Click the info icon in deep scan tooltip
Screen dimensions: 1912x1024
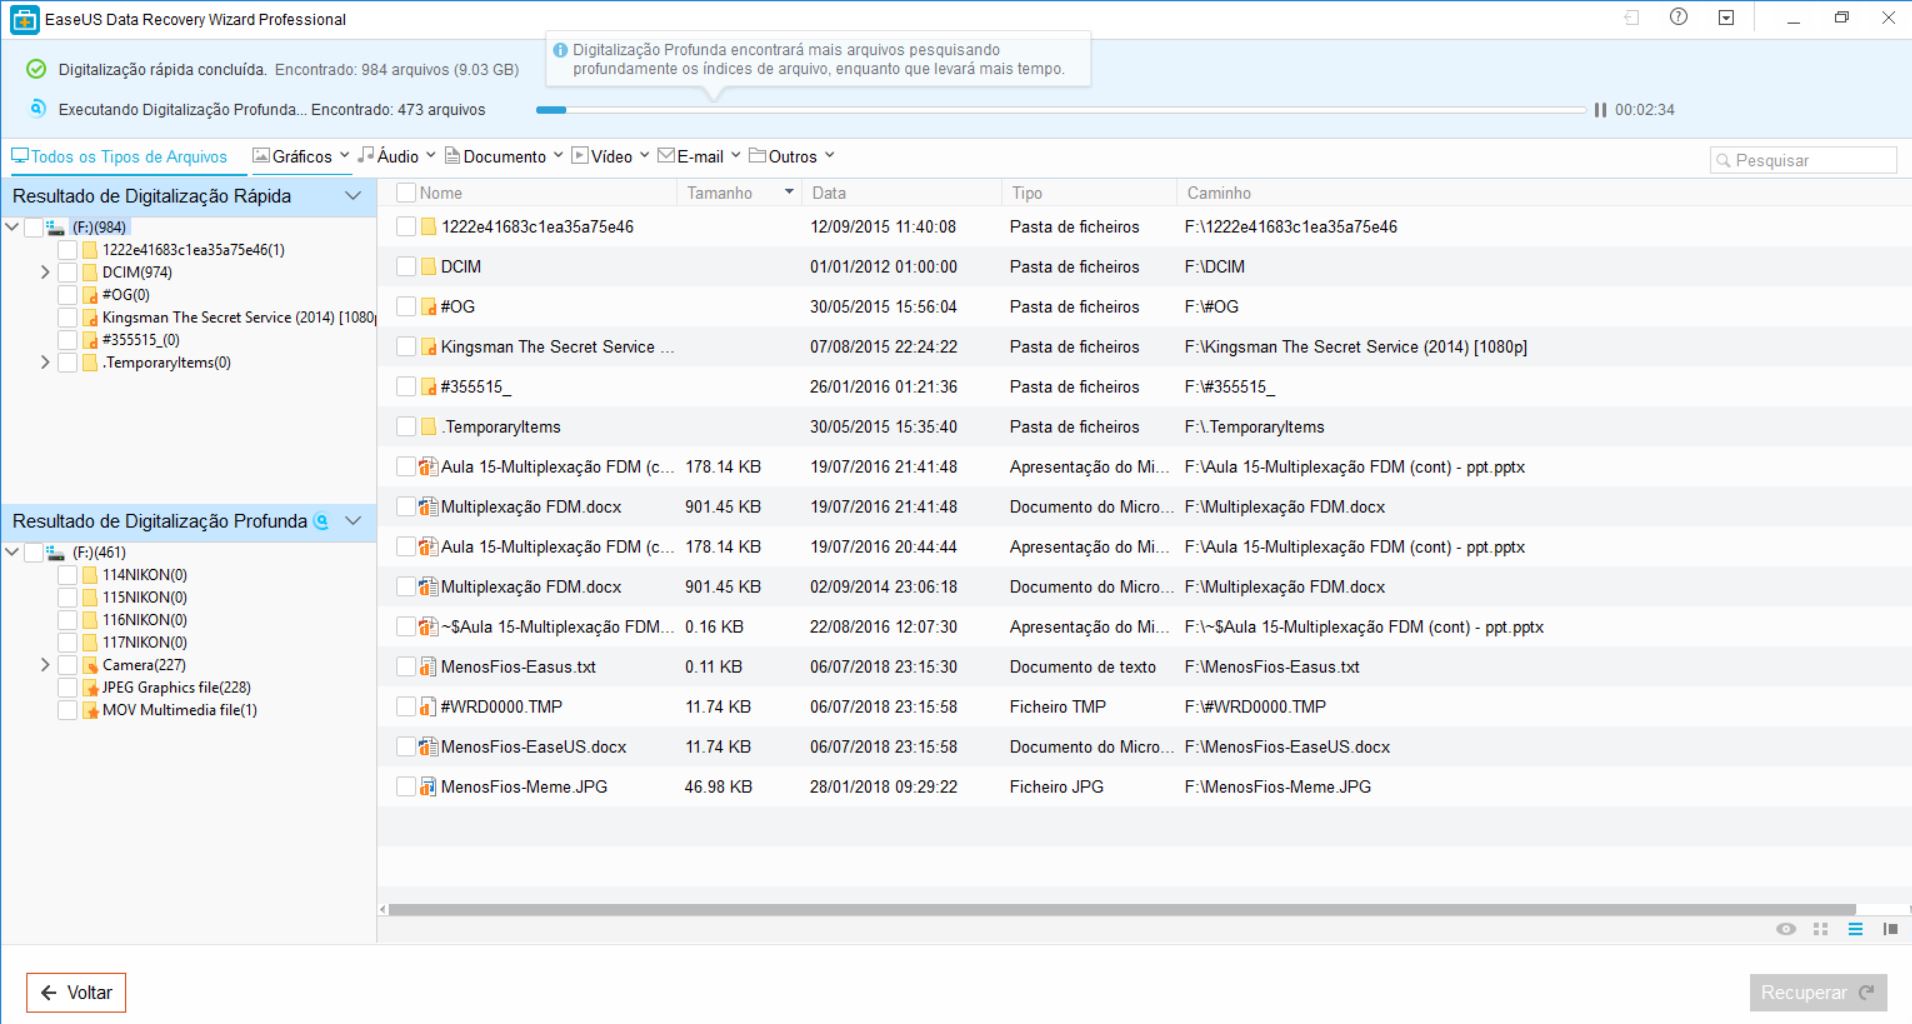(x=560, y=50)
